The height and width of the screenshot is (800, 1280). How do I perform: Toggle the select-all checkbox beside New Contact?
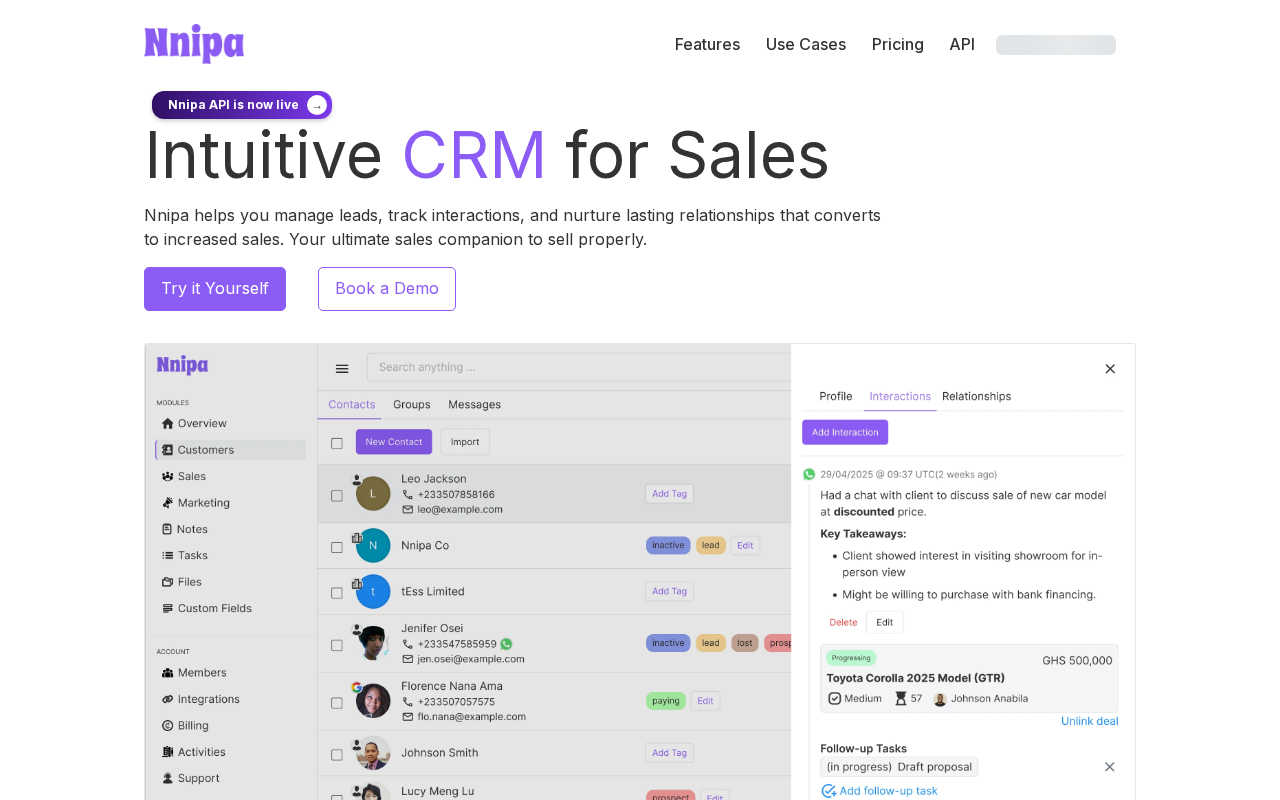coord(337,443)
